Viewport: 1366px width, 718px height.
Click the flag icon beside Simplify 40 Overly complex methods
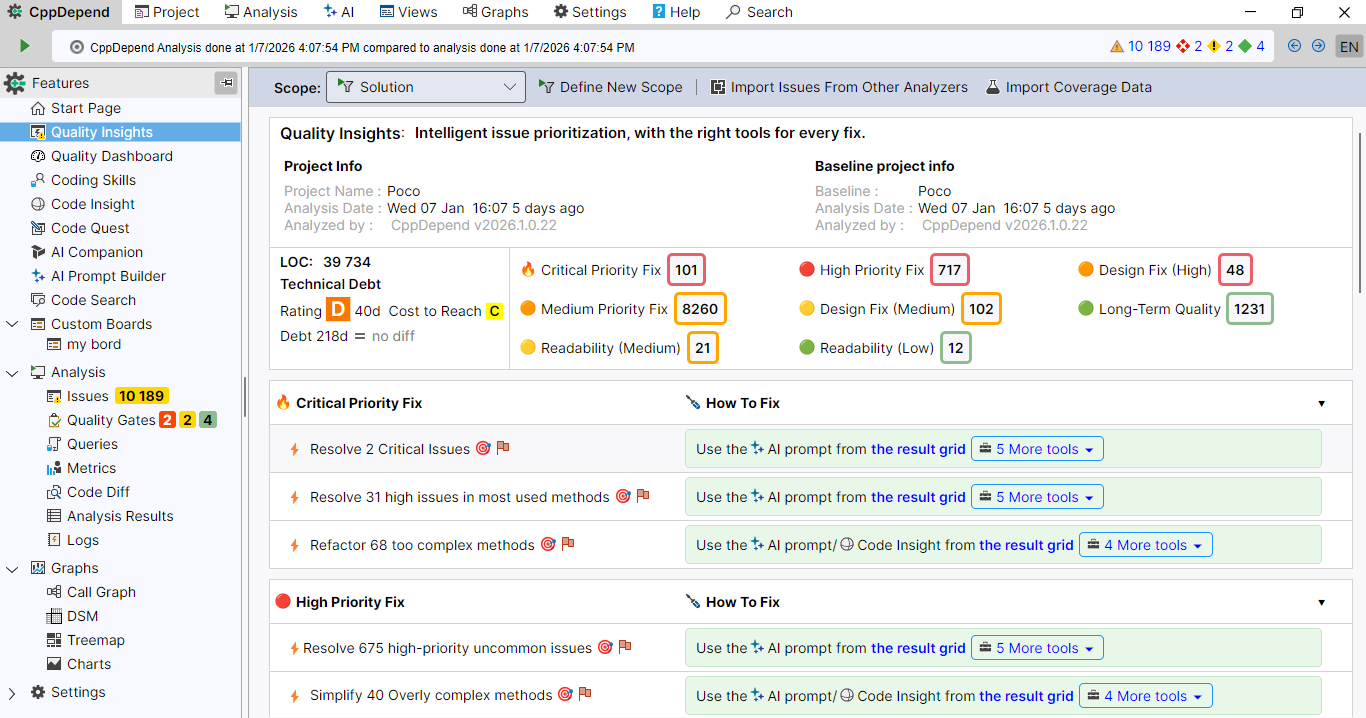click(585, 695)
